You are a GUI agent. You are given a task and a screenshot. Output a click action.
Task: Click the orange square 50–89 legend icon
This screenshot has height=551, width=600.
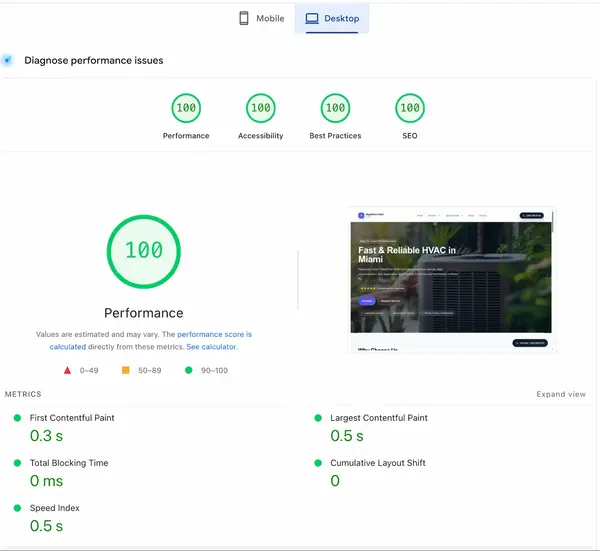[x=126, y=370]
